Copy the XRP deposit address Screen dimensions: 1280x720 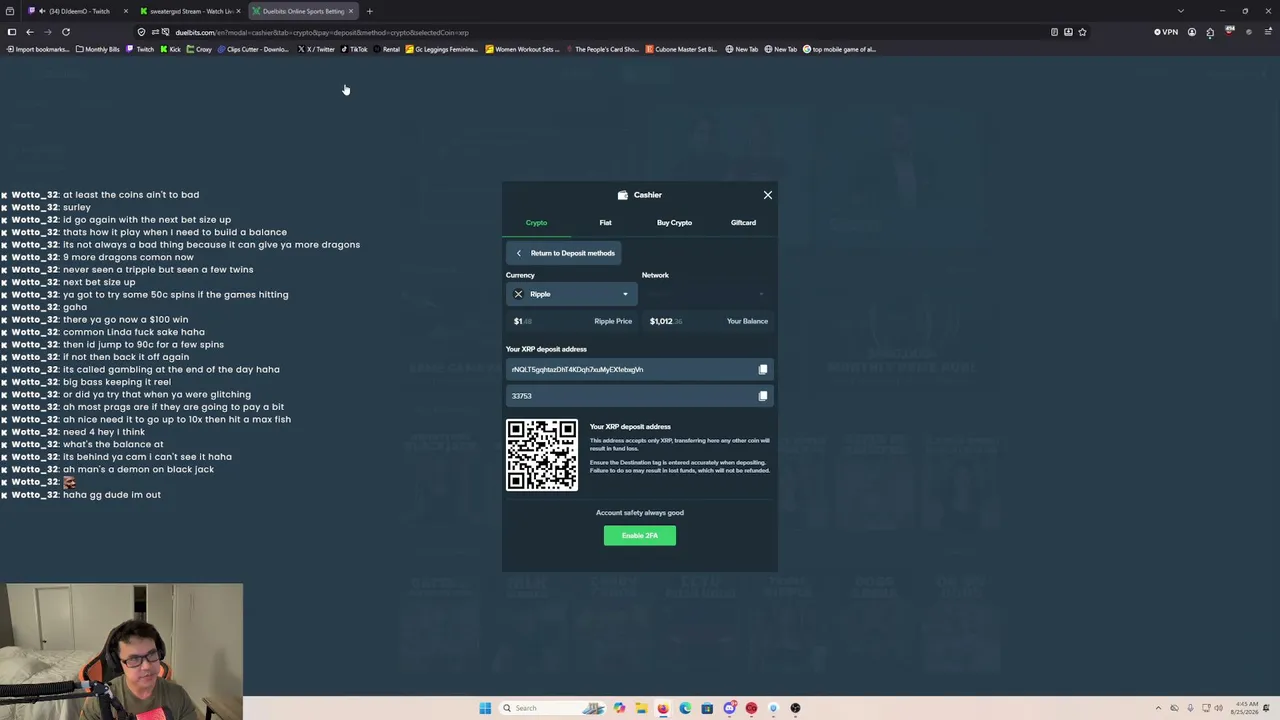click(x=763, y=370)
